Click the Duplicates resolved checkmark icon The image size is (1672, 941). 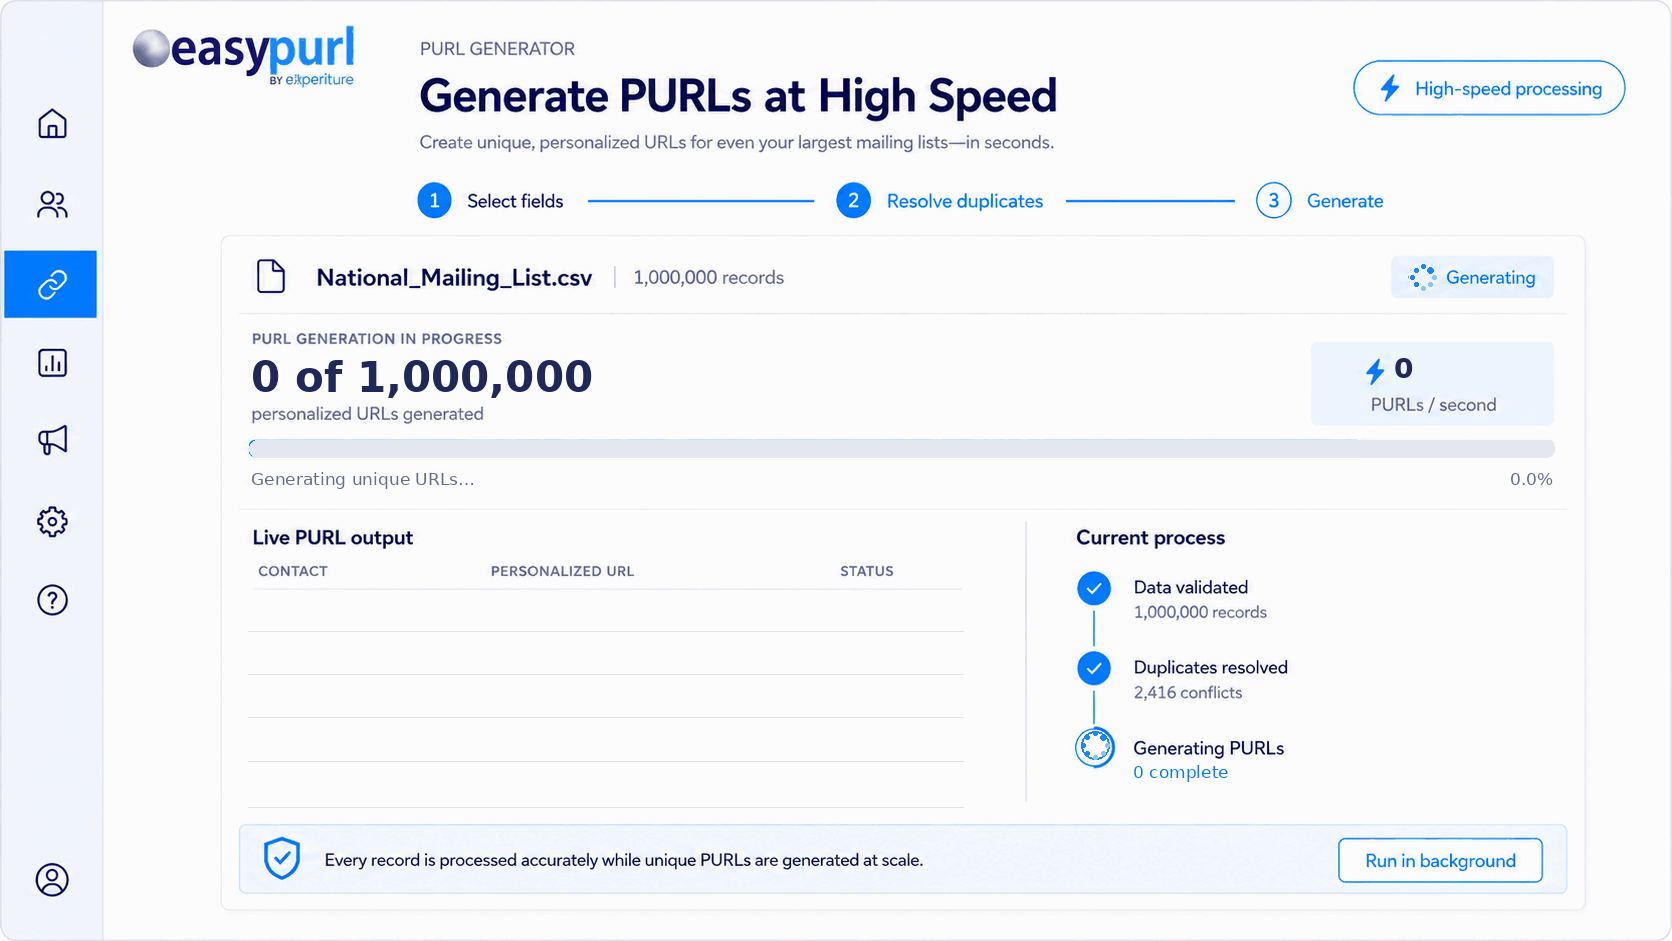(x=1094, y=668)
